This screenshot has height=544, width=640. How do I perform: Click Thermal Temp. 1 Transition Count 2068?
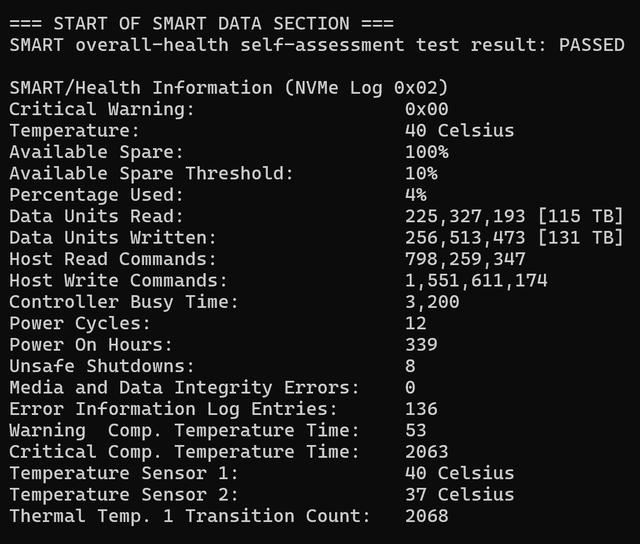[x=427, y=516]
